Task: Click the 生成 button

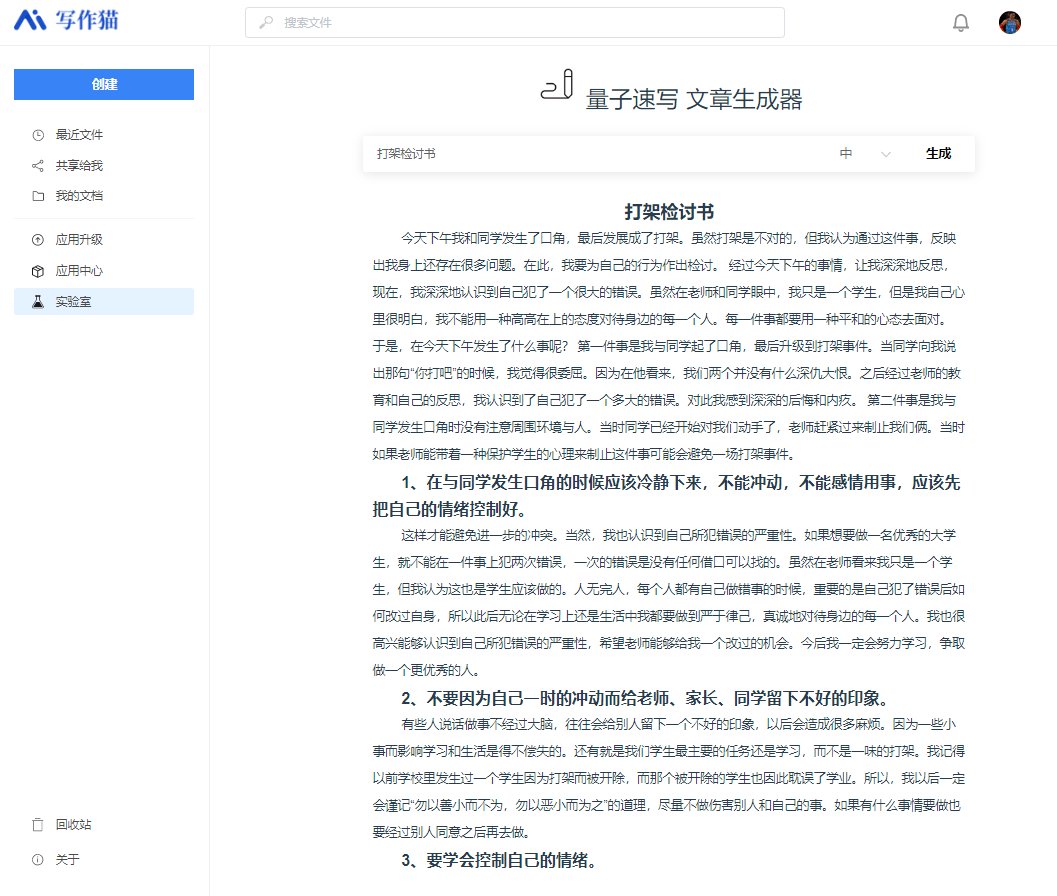Action: coord(938,154)
